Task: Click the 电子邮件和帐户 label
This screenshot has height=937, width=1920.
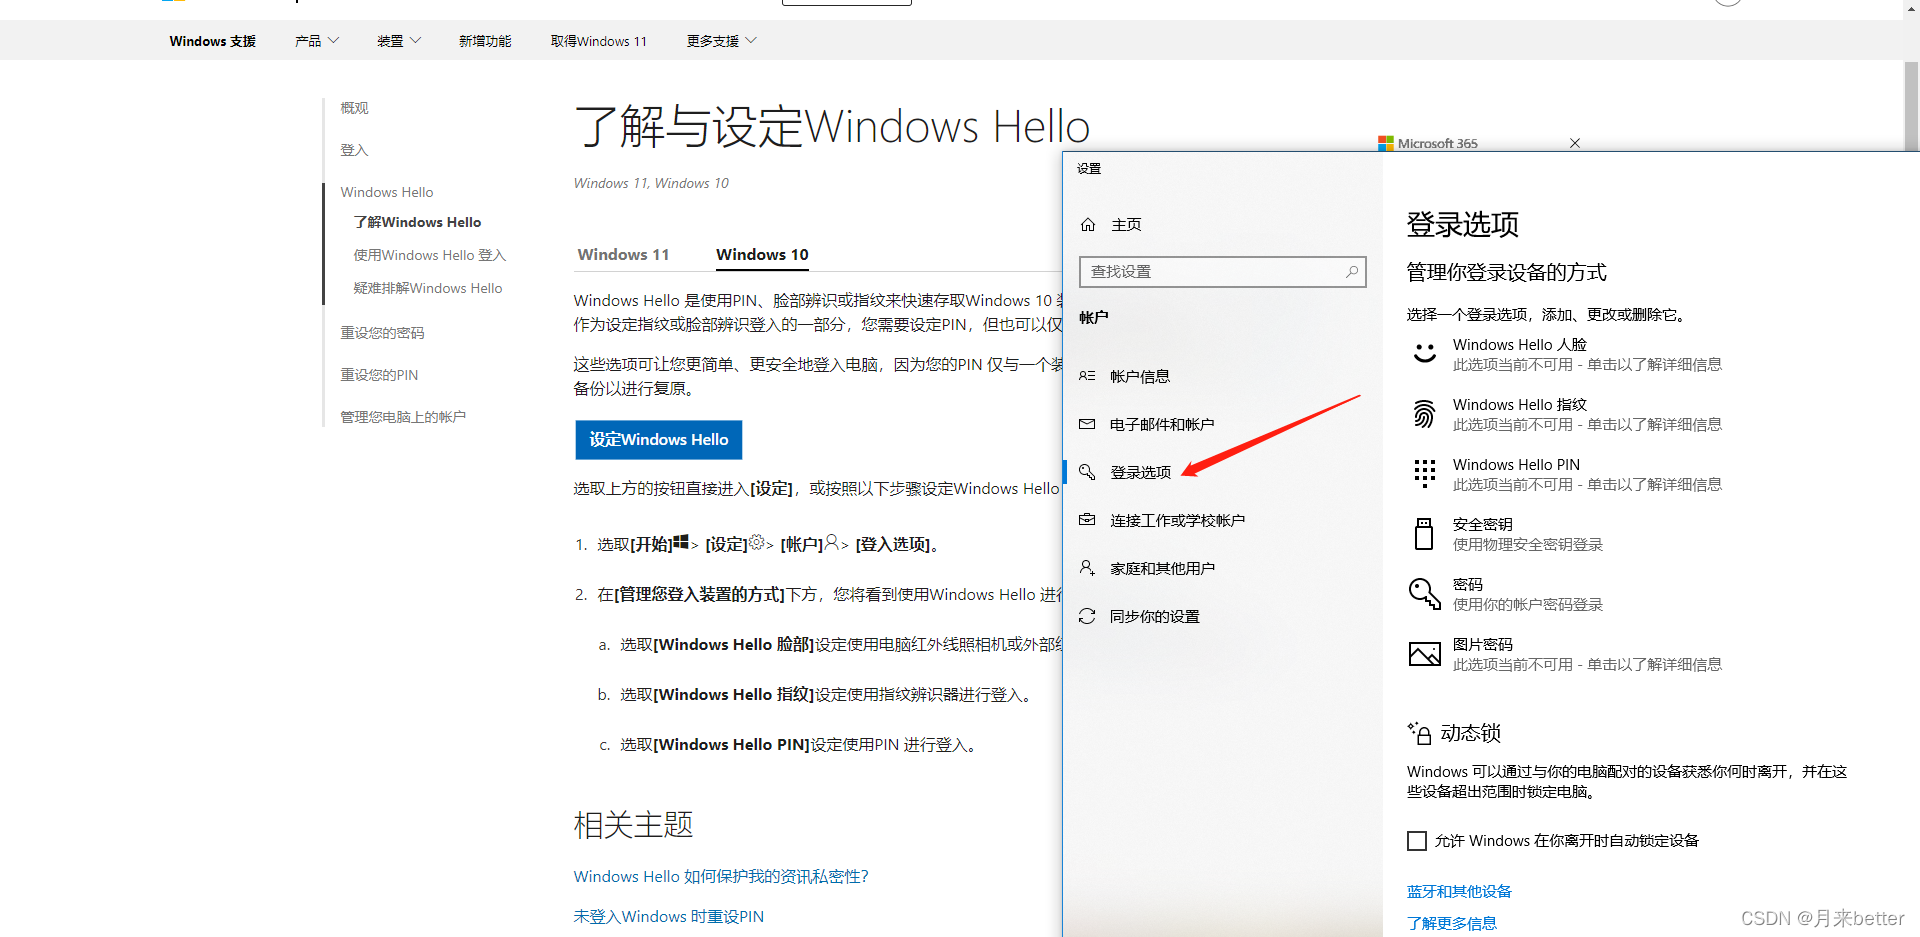Action: coord(1162,425)
